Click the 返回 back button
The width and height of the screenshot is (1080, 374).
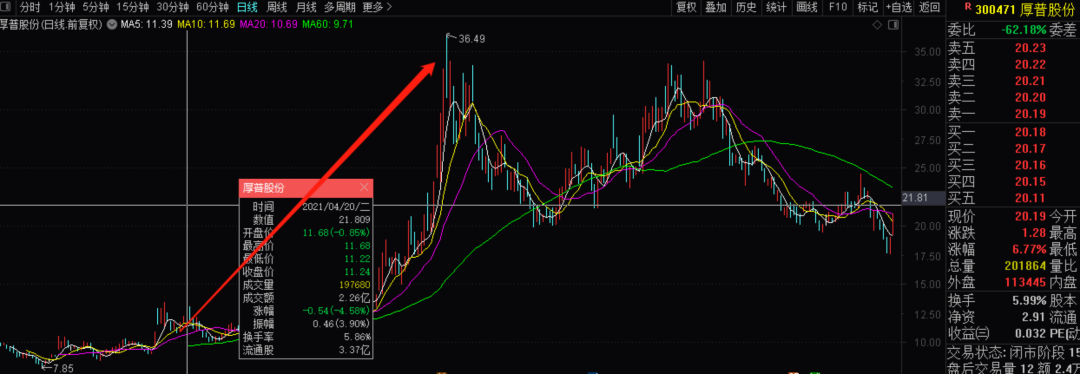(929, 8)
